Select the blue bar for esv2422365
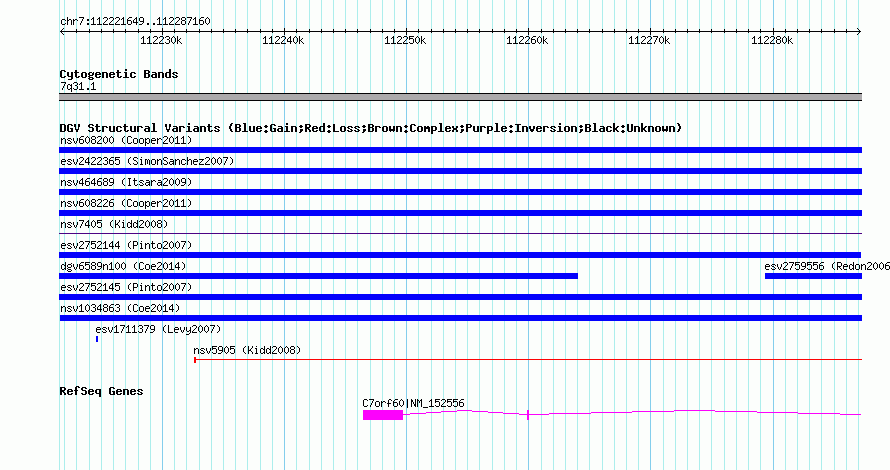This screenshot has height=470, width=890. pos(460,171)
